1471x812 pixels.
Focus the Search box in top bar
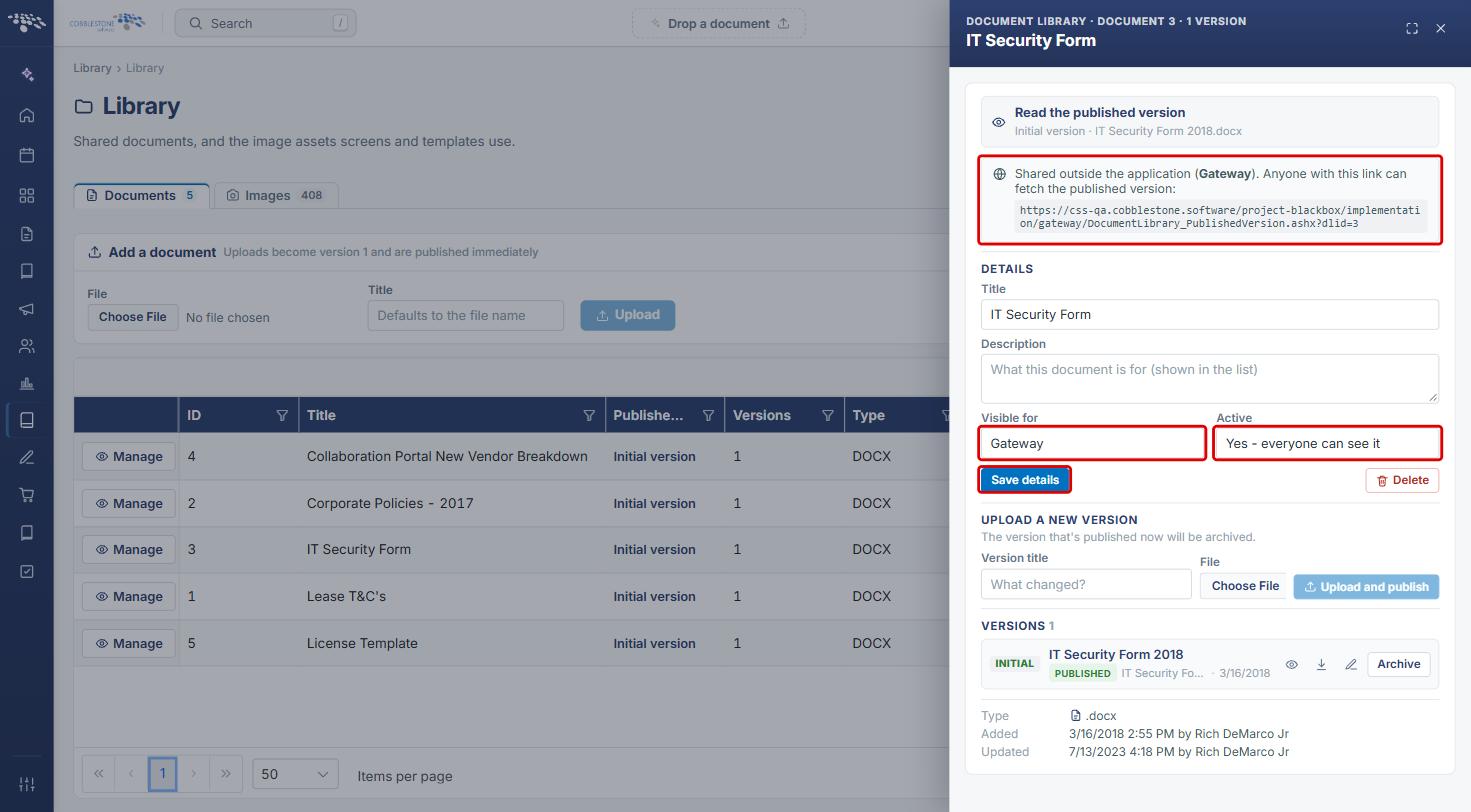pos(265,23)
